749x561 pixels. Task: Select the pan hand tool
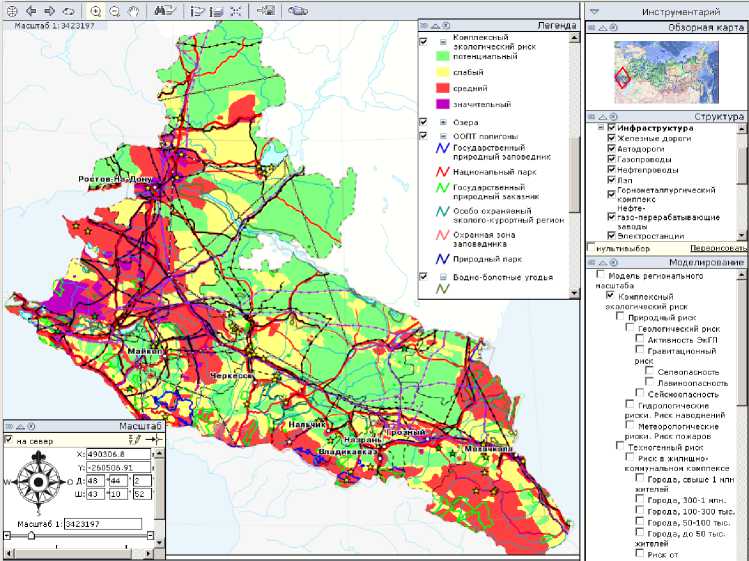coord(133,10)
